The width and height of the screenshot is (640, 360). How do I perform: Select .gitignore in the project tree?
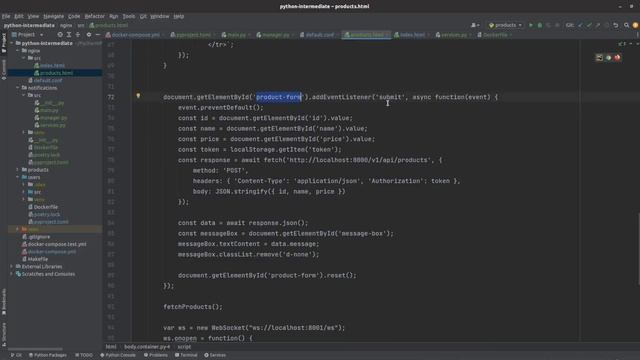39,237
